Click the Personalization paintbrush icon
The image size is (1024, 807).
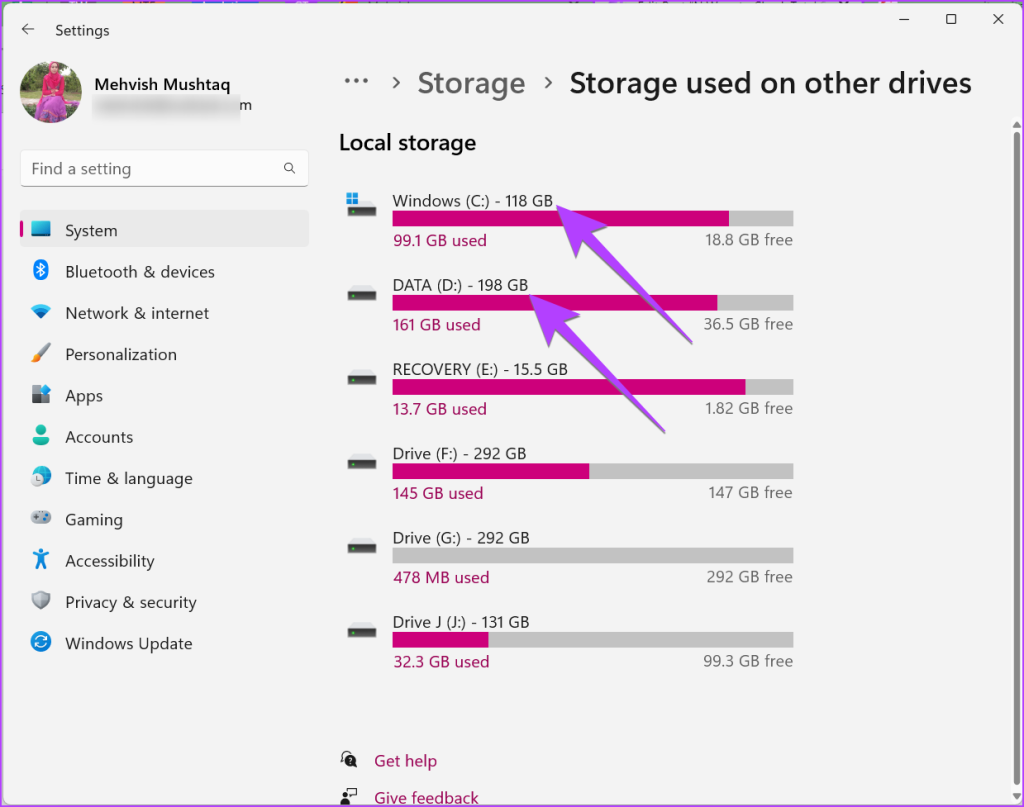pyautogui.click(x=41, y=354)
